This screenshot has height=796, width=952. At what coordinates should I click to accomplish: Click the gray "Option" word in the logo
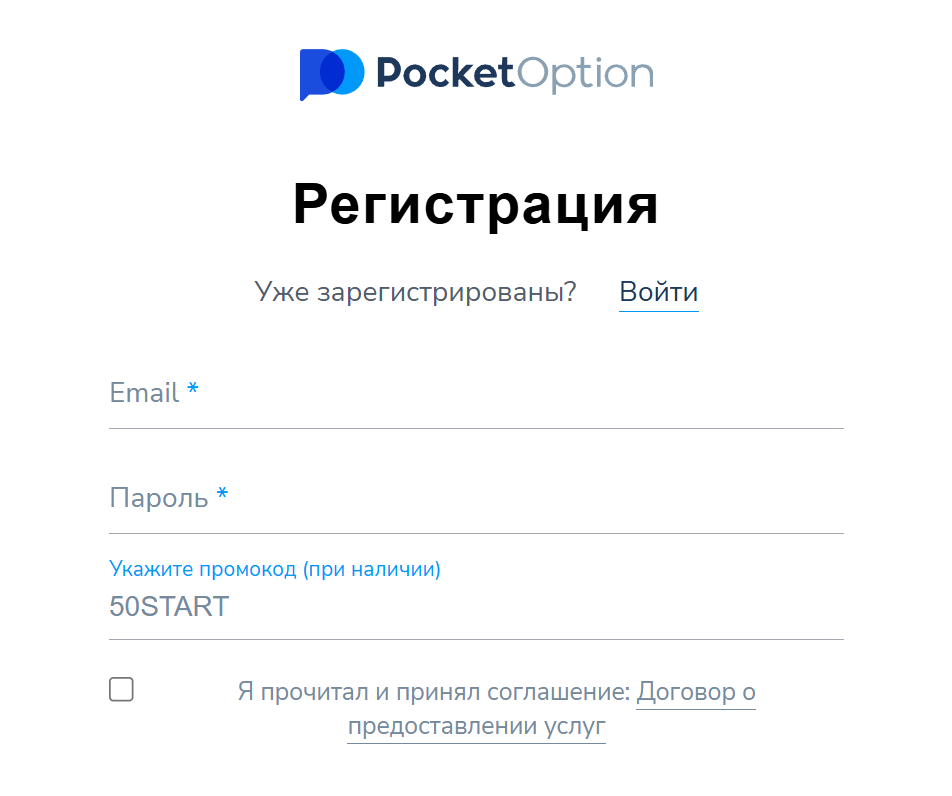pyautogui.click(x=584, y=74)
